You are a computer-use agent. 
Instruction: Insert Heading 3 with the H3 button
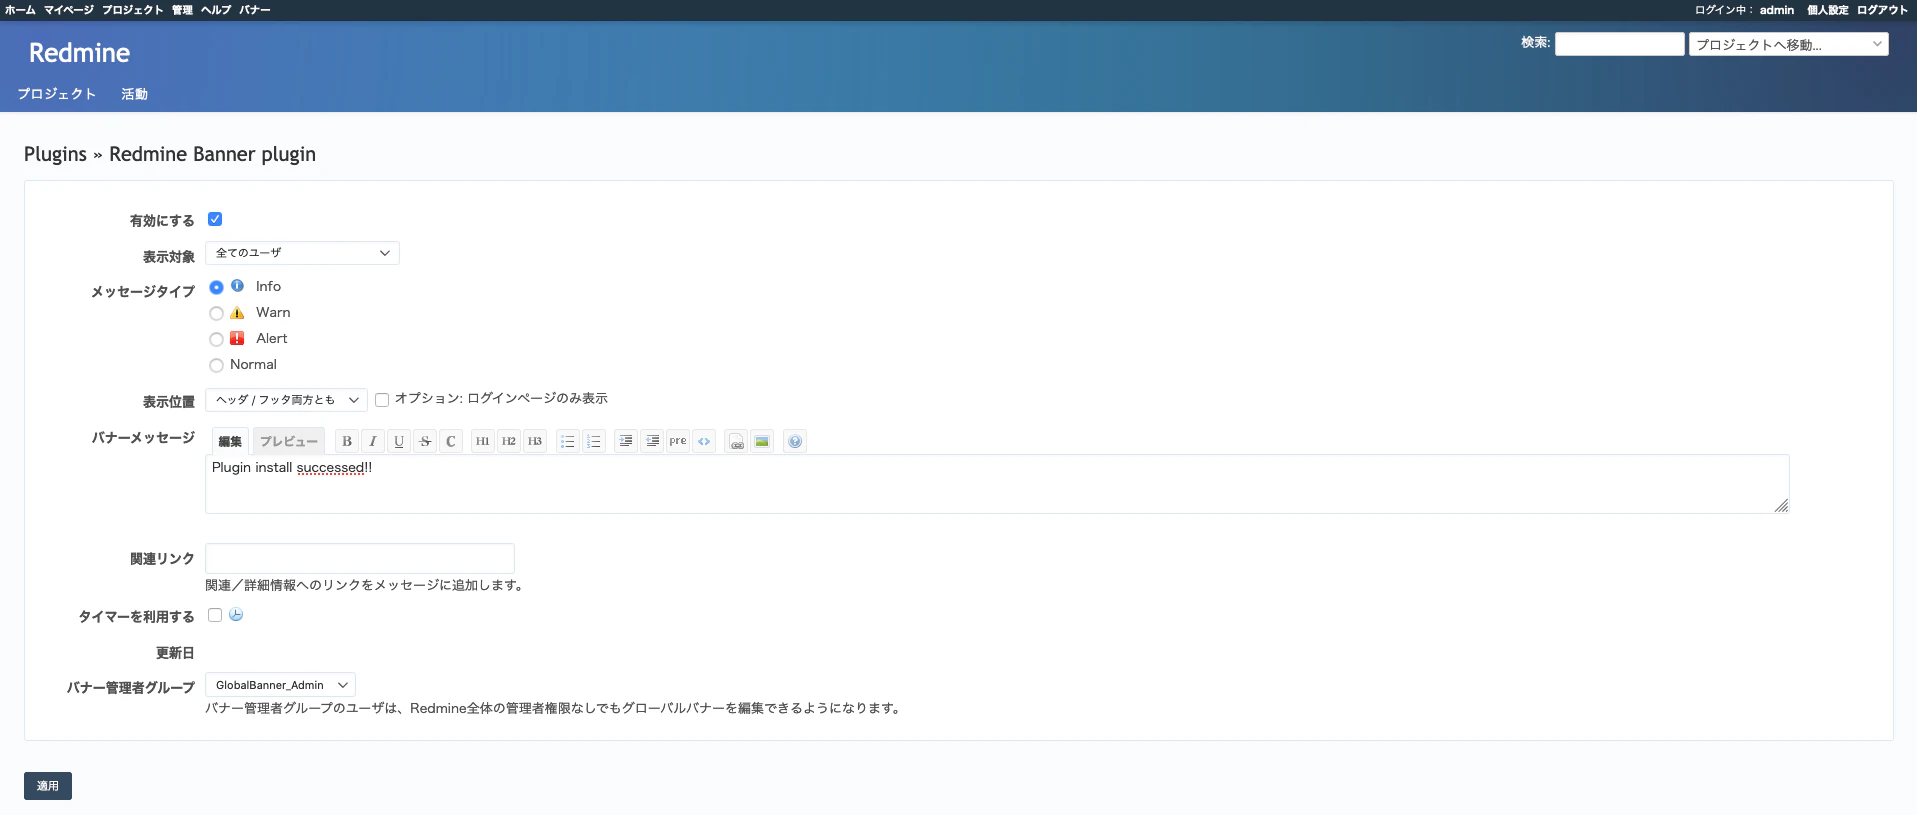(x=535, y=441)
